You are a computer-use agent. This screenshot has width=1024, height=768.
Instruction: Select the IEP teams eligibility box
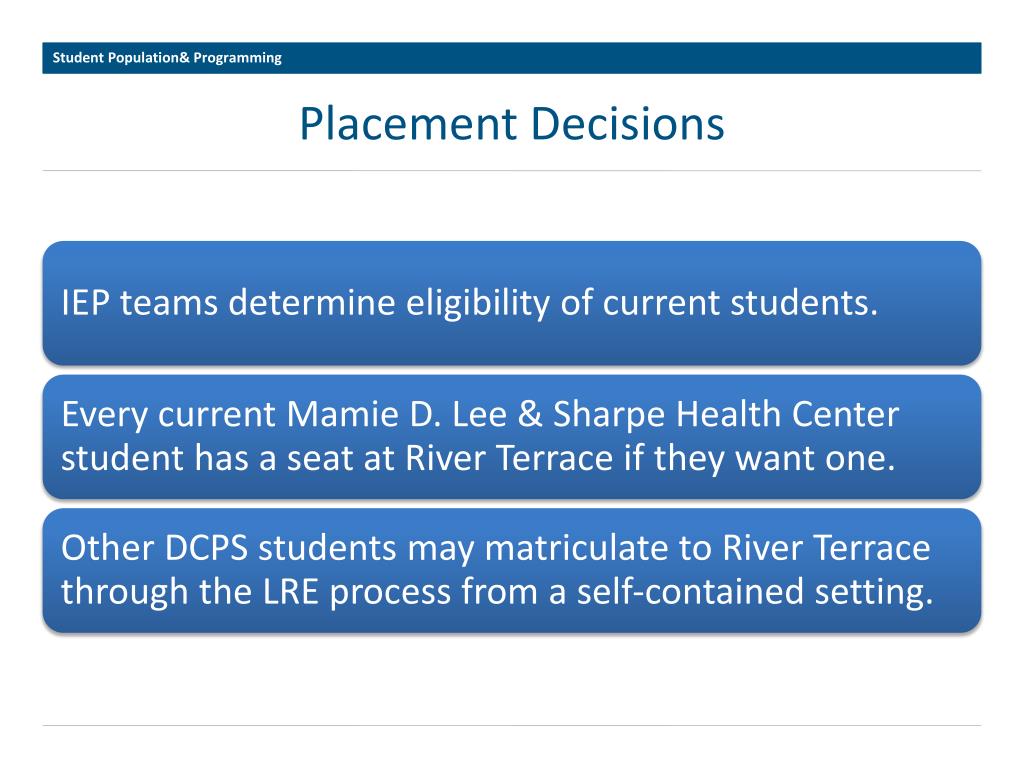click(512, 303)
